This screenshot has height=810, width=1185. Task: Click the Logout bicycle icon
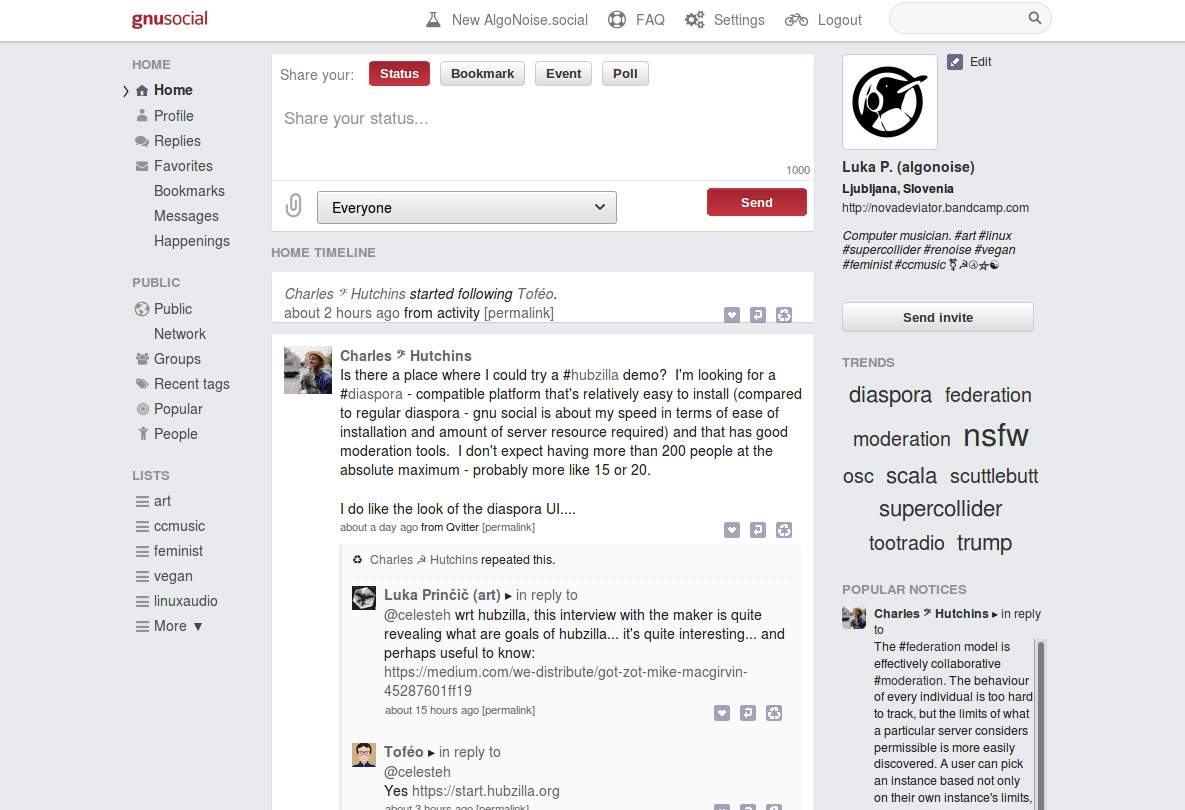[x=797, y=20]
